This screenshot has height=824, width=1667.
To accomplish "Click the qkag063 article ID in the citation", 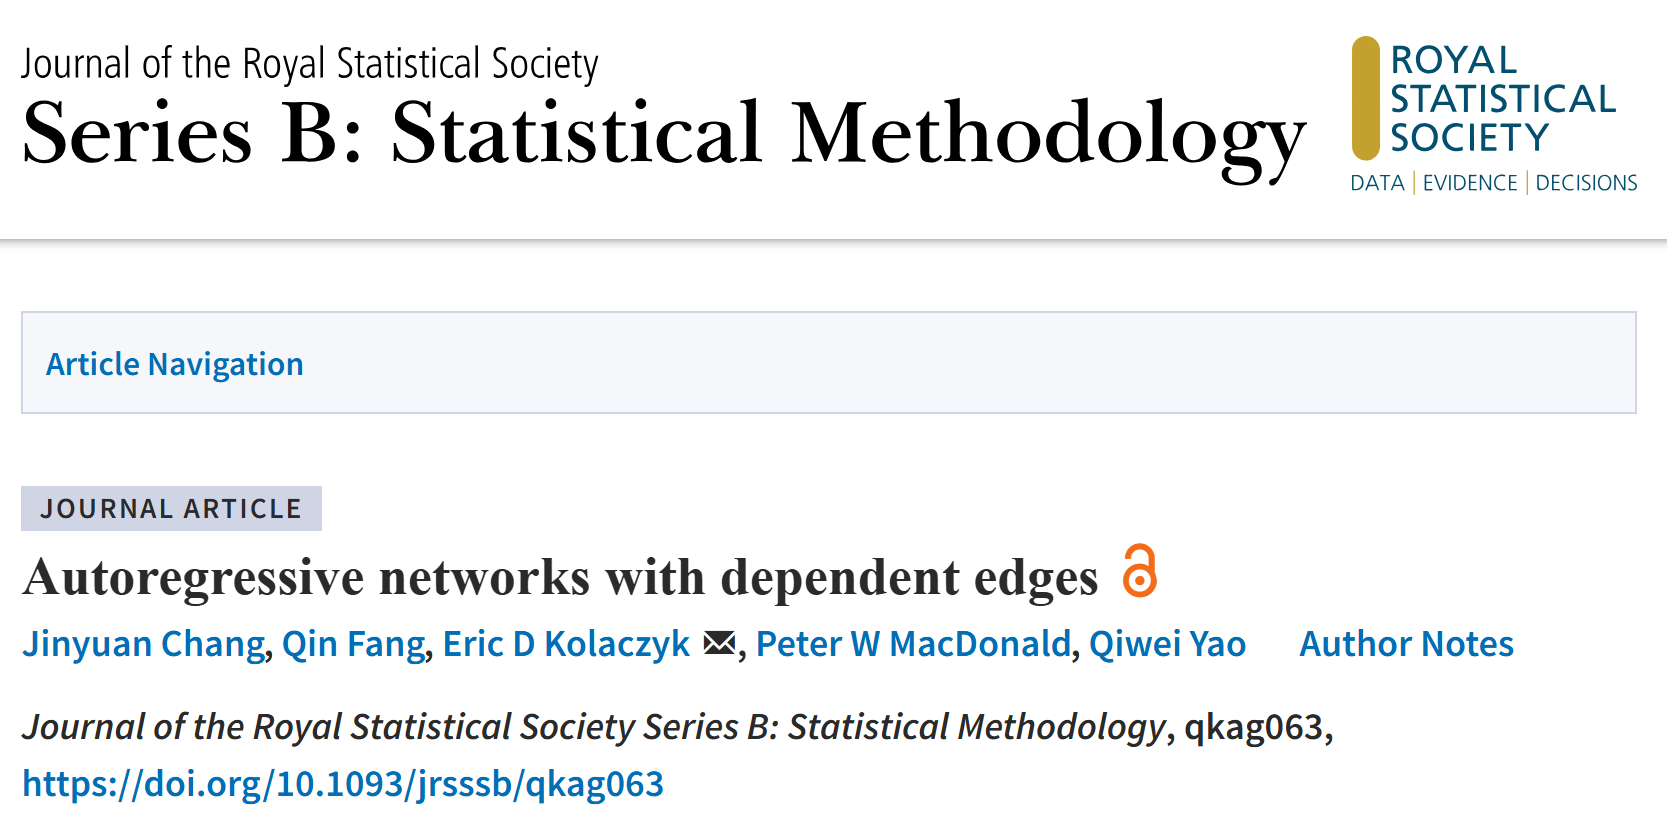I will [x=1254, y=727].
